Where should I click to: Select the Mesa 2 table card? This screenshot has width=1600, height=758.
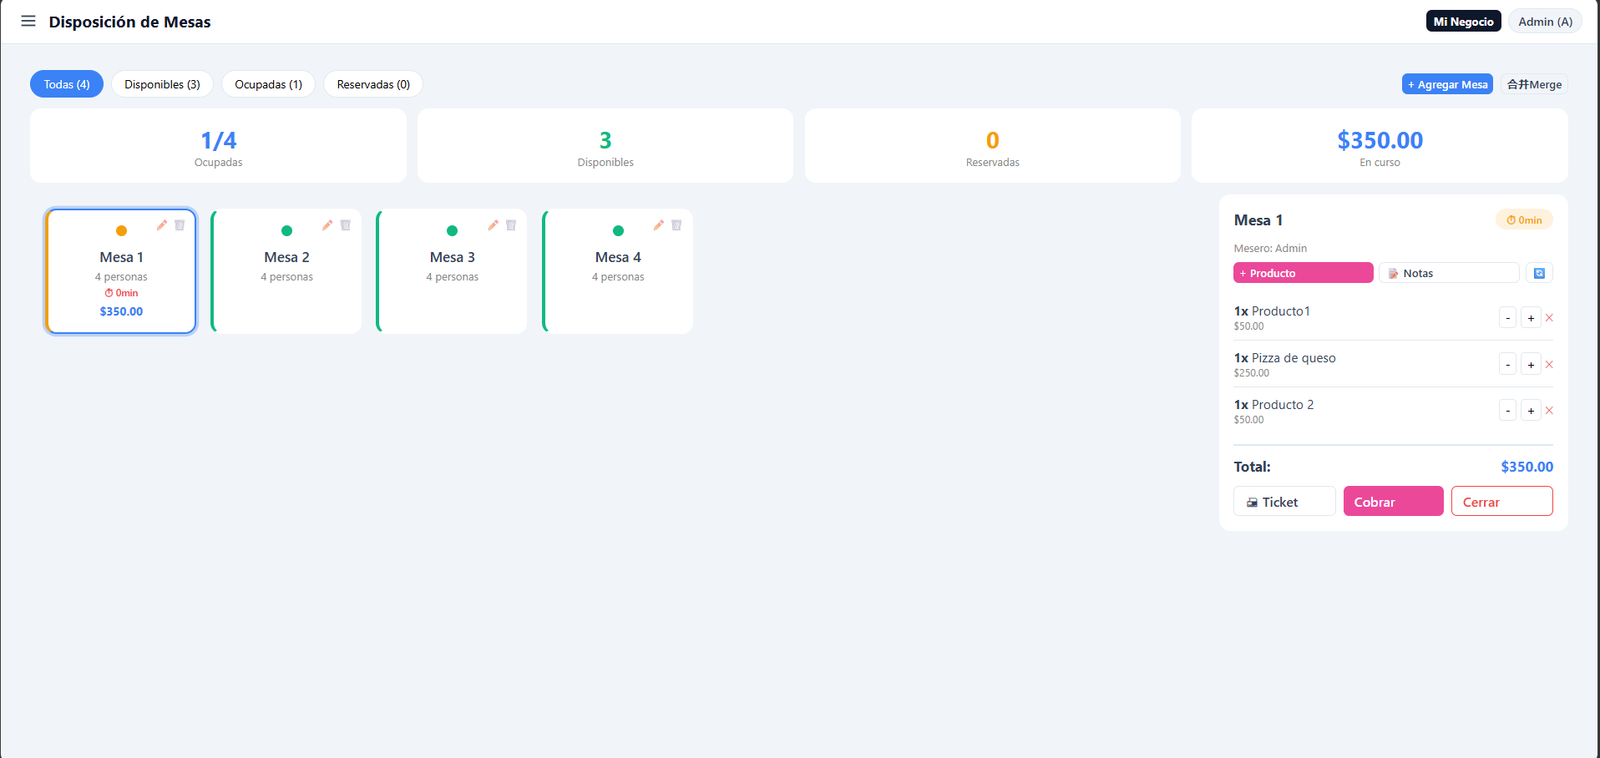[x=286, y=271]
